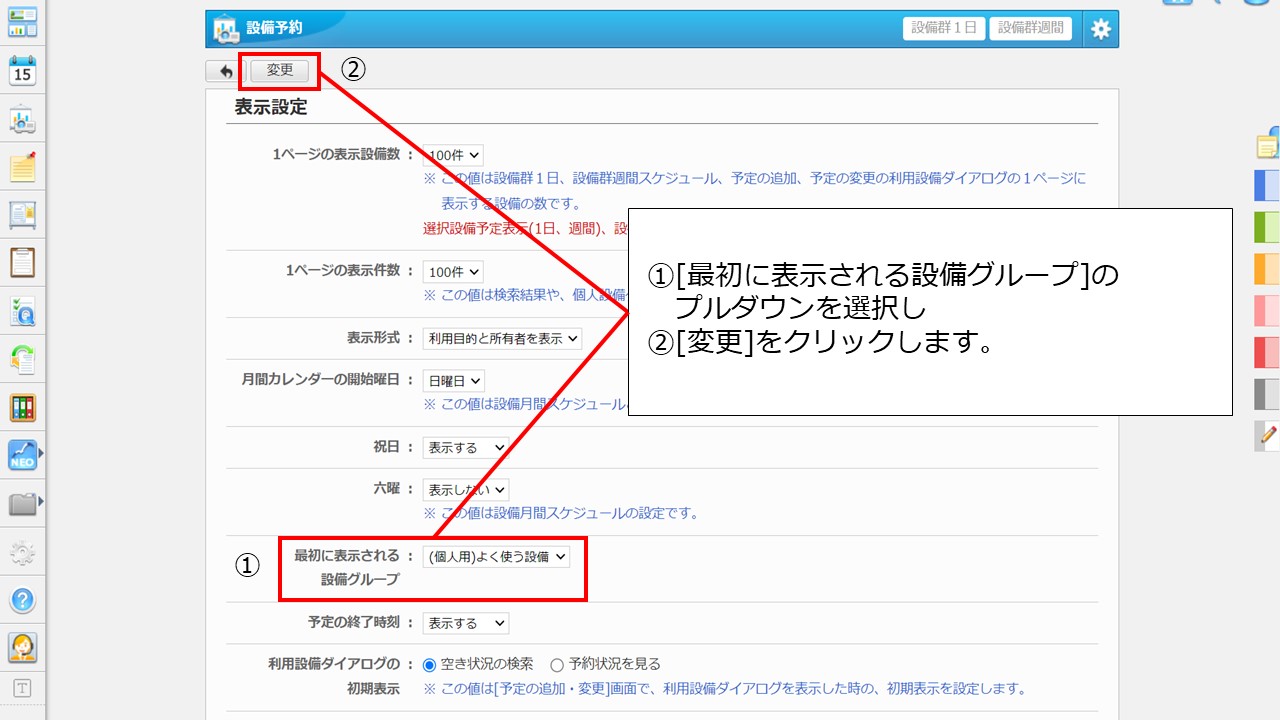Screen dimensions: 1280x720
Task: Click the 変更 button
Action: pos(280,70)
